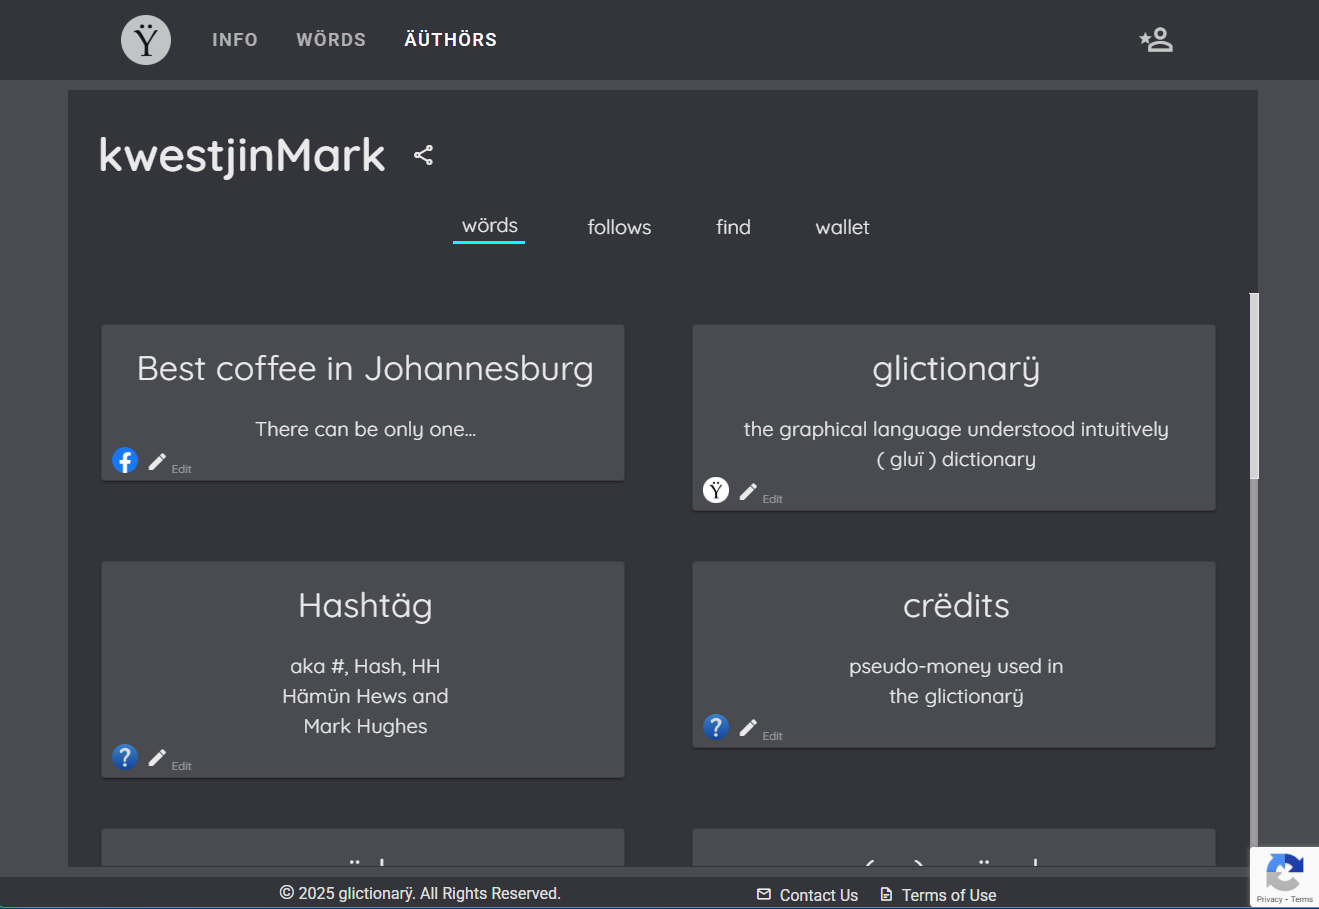The image size is (1319, 909).
Task: Click the Facebook icon on the coffee card
Action: [124, 460]
